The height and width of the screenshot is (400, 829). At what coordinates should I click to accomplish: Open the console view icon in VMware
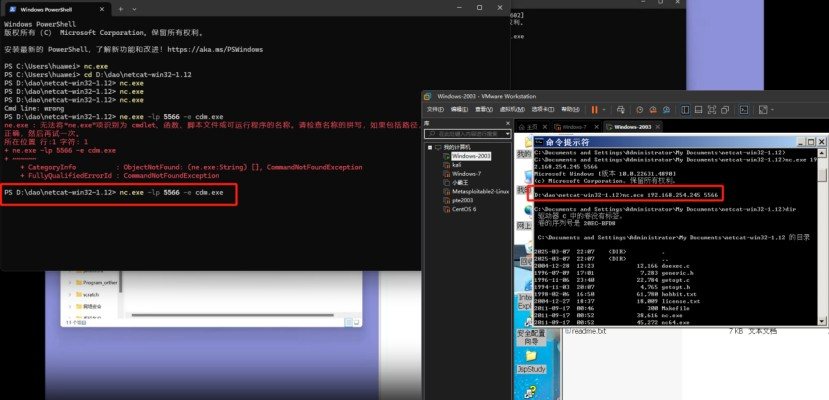[743, 109]
